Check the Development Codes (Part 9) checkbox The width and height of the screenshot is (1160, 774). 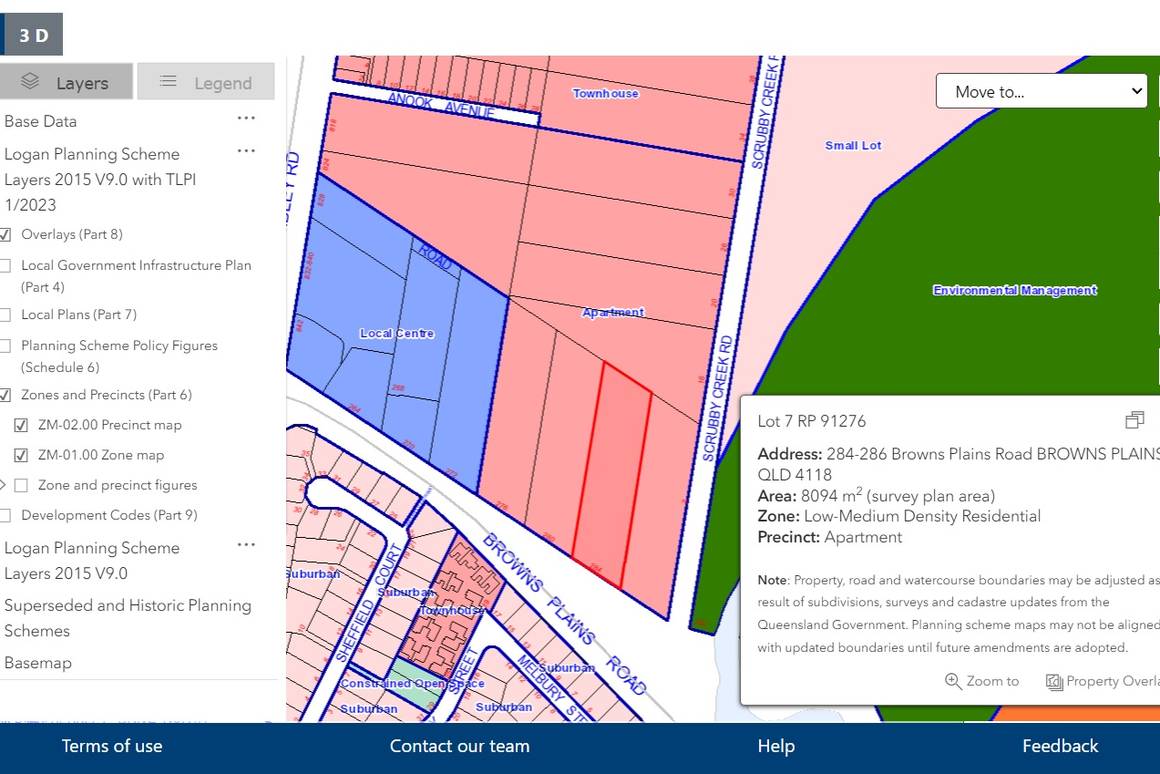(5, 516)
